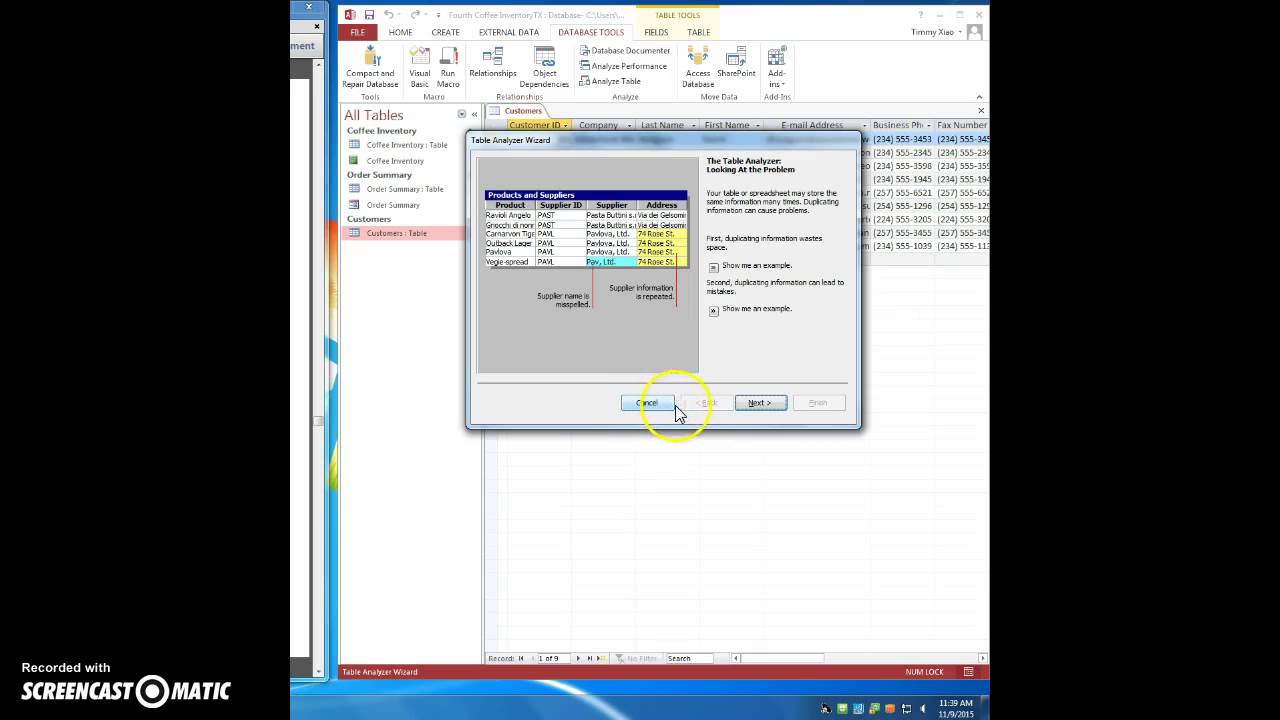Image resolution: width=1280 pixels, height=720 pixels.
Task: Open the Relationships window
Action: [493, 62]
